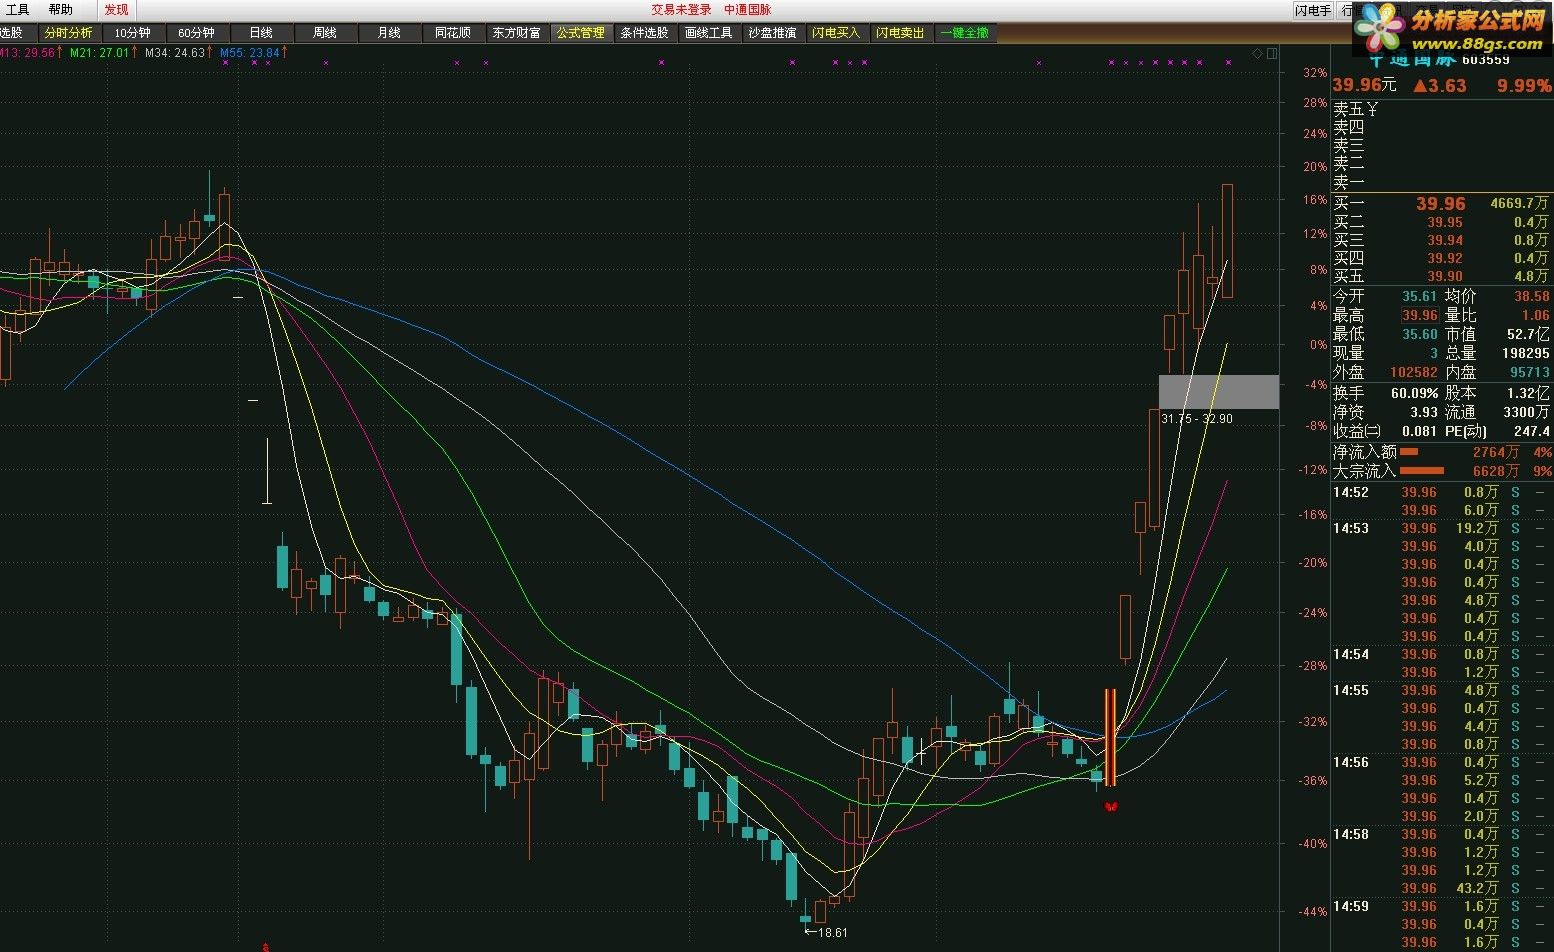Click the 14:53 19.2万 trade row
The width and height of the screenshot is (1554, 952).
pos(1441,528)
